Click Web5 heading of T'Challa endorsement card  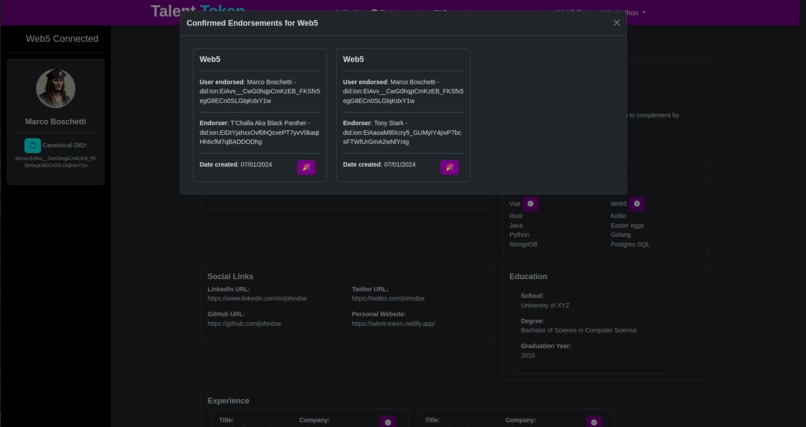point(210,60)
